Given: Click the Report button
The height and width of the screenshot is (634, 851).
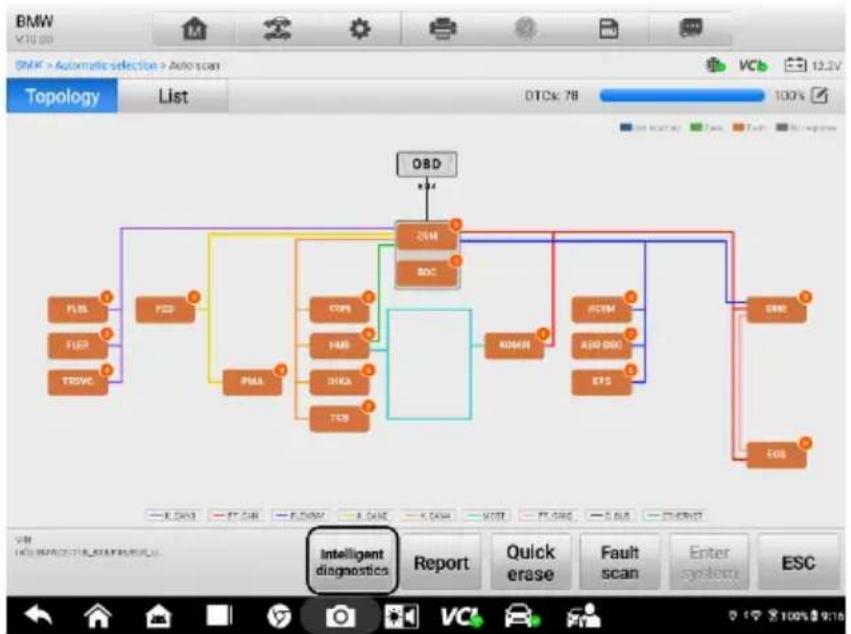Looking at the screenshot, I should [x=441, y=562].
